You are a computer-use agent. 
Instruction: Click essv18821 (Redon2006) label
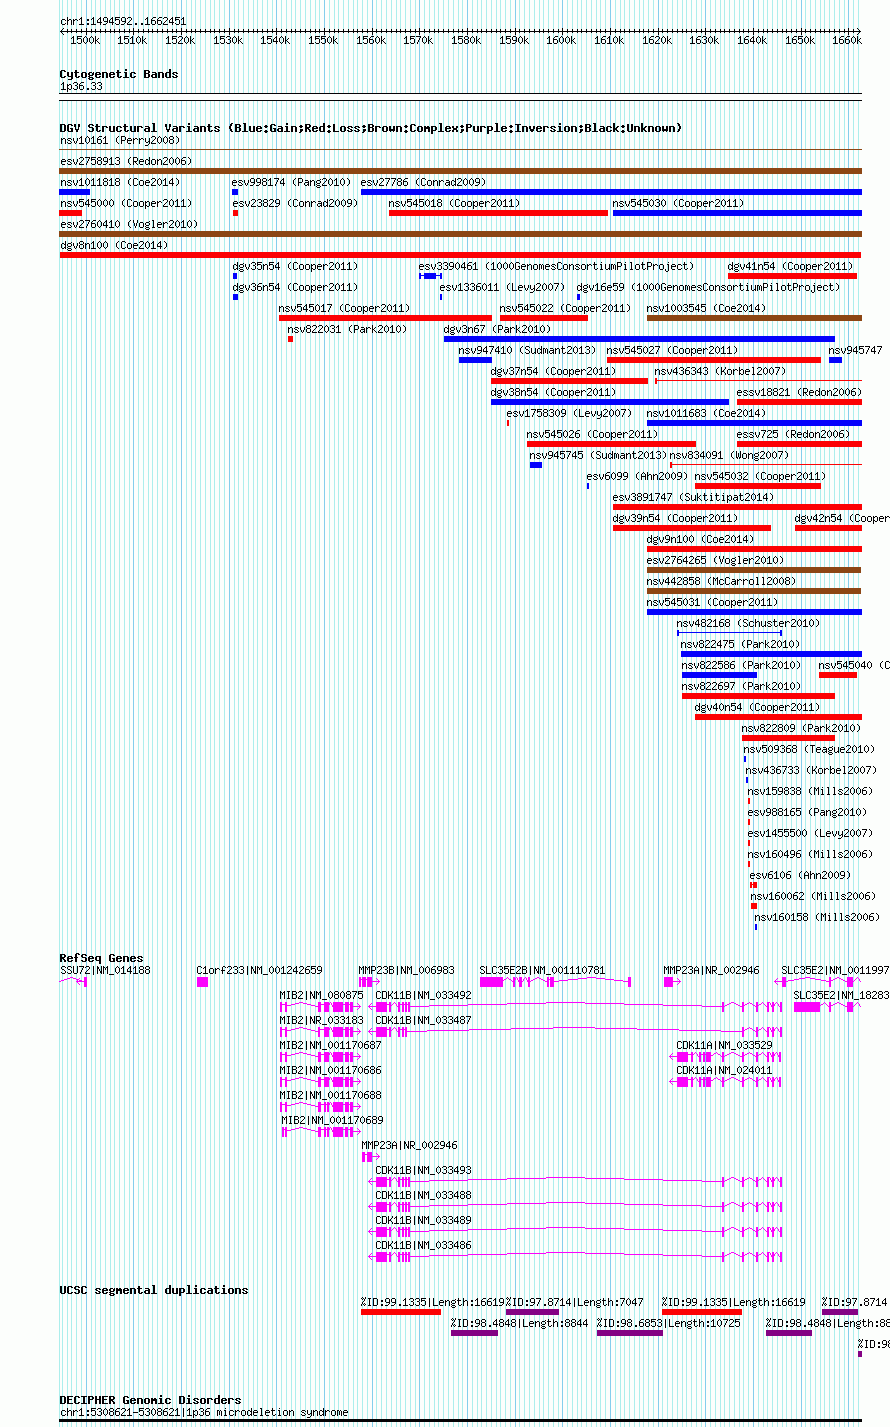[799, 392]
